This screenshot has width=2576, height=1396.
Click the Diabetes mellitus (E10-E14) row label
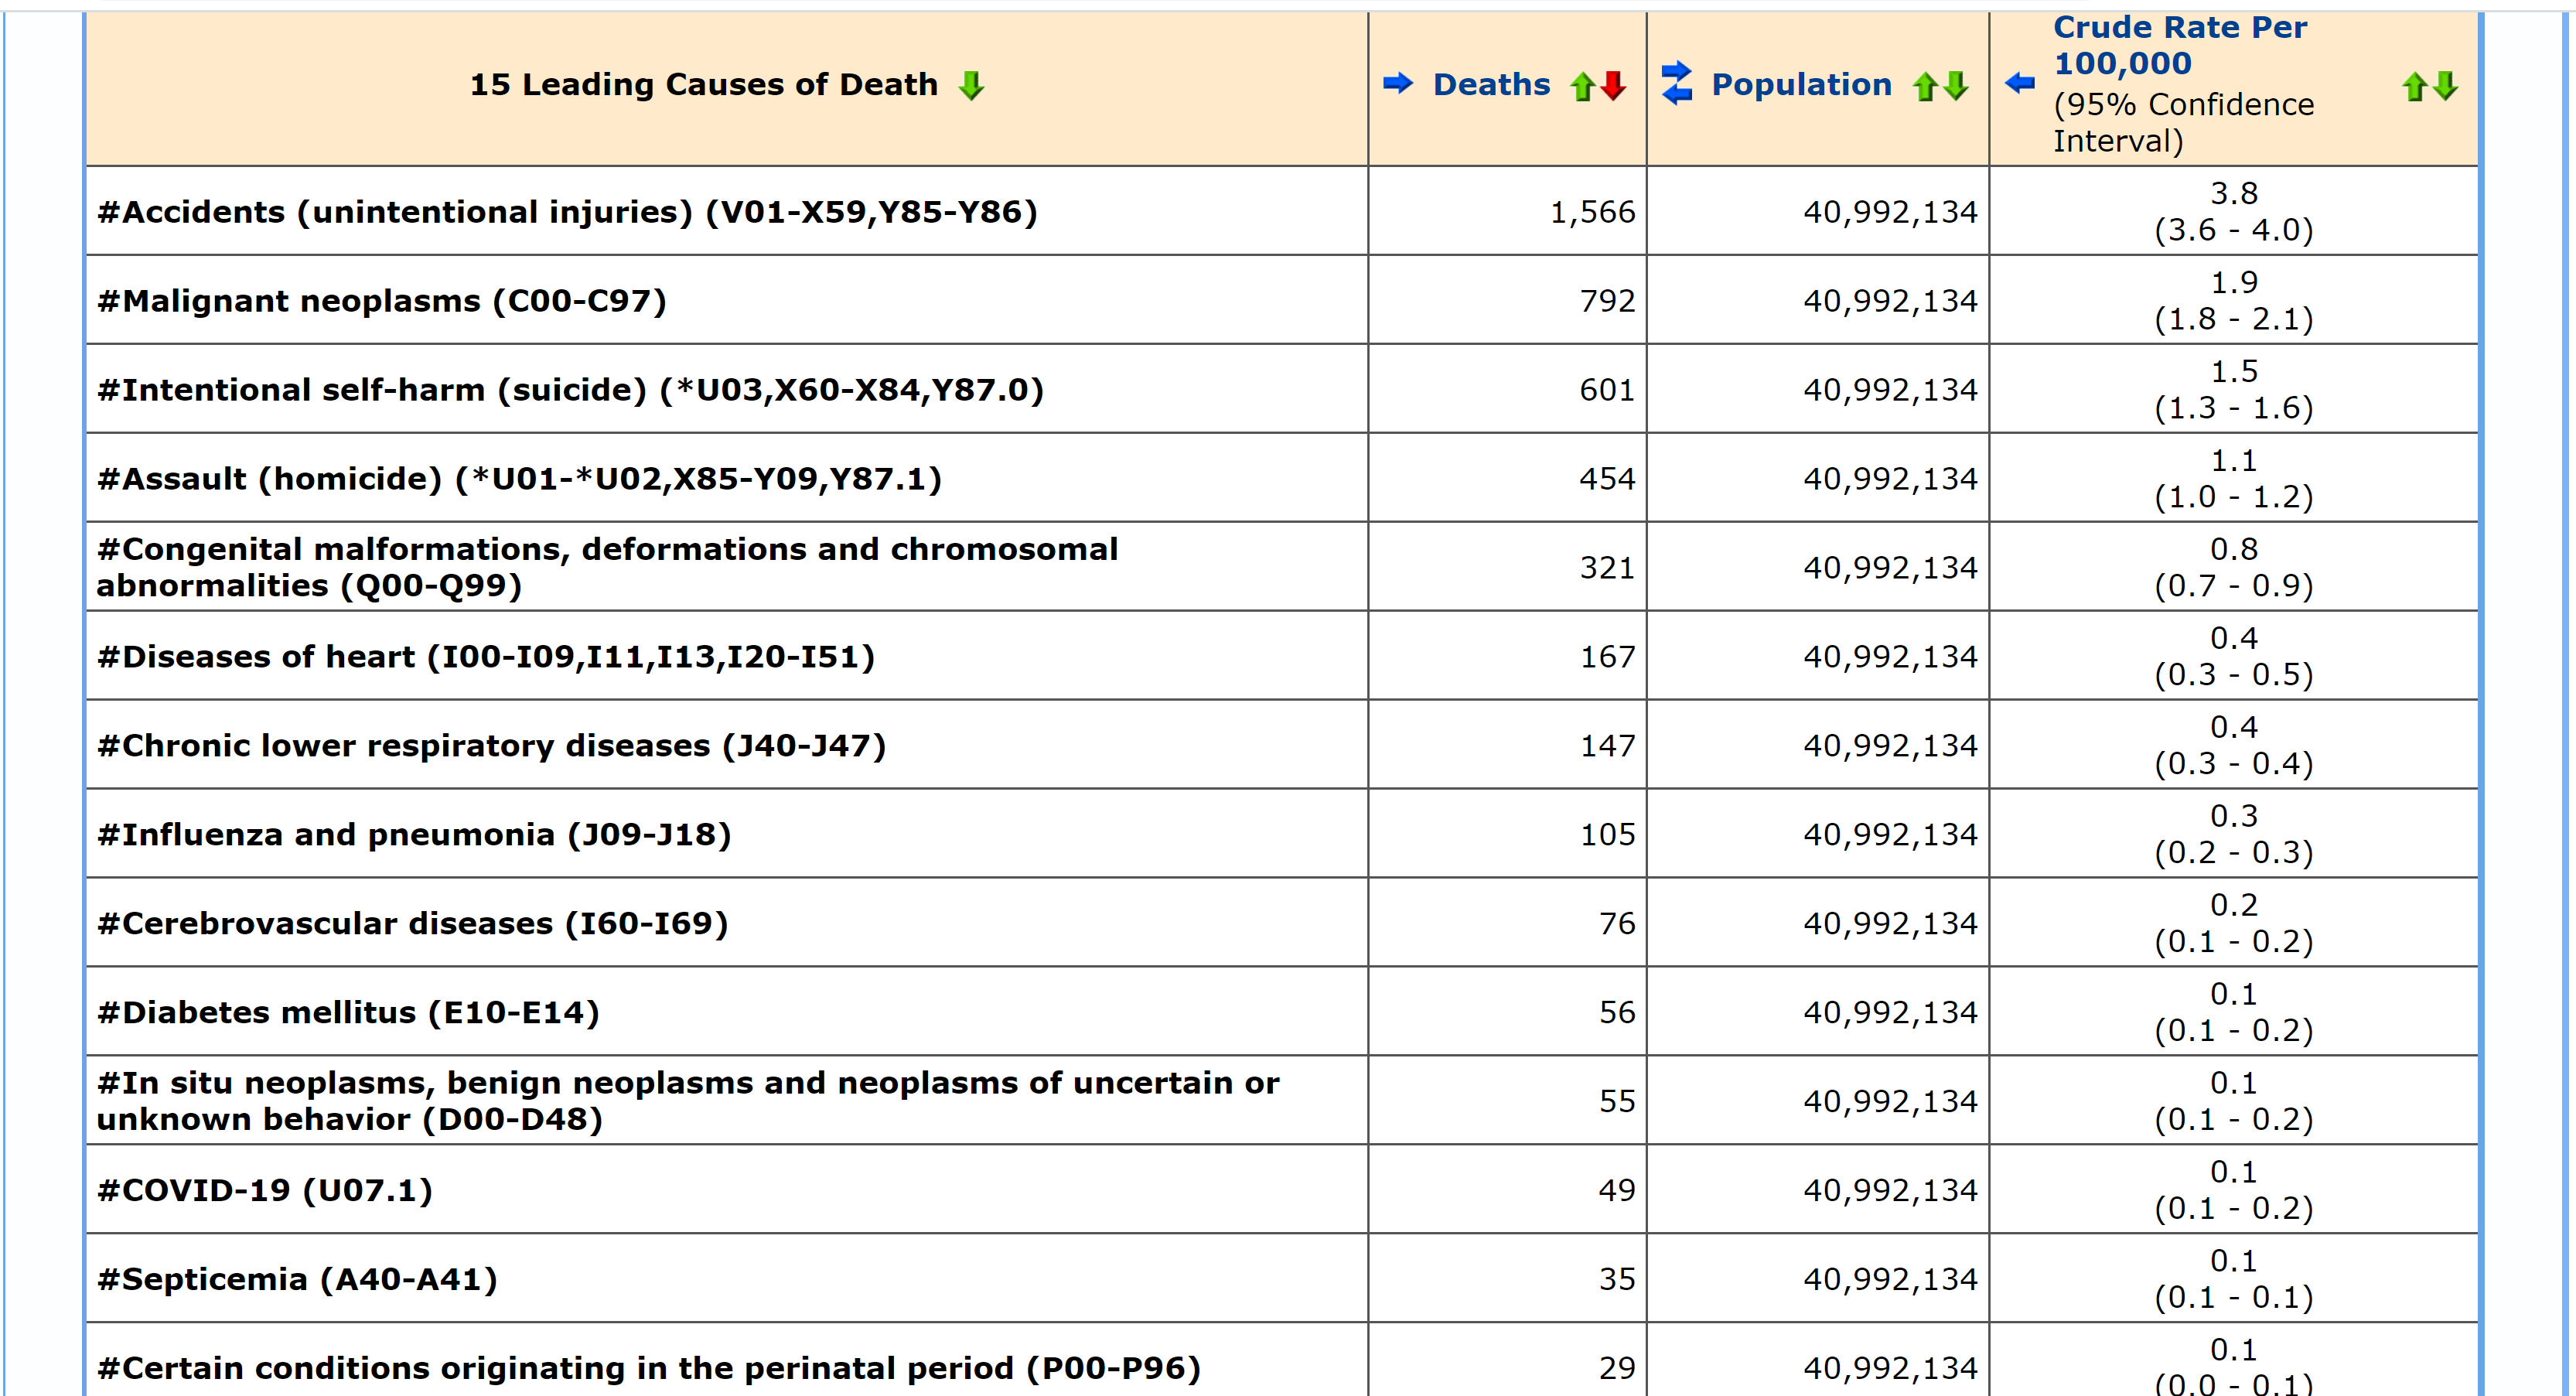click(x=347, y=1012)
